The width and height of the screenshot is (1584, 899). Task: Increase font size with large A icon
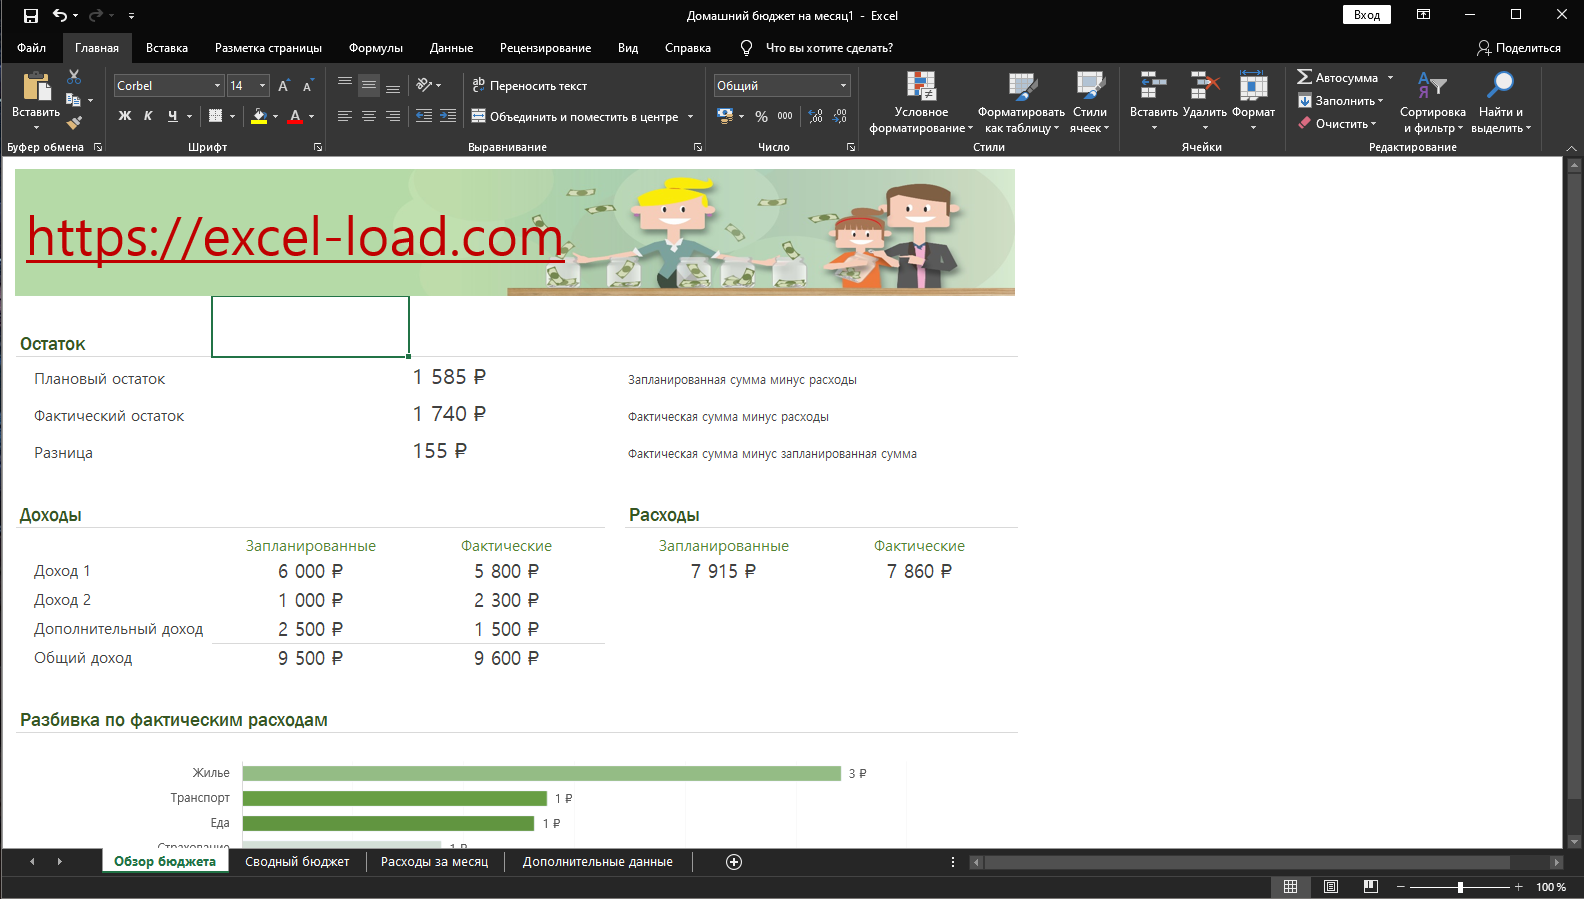[x=284, y=86]
